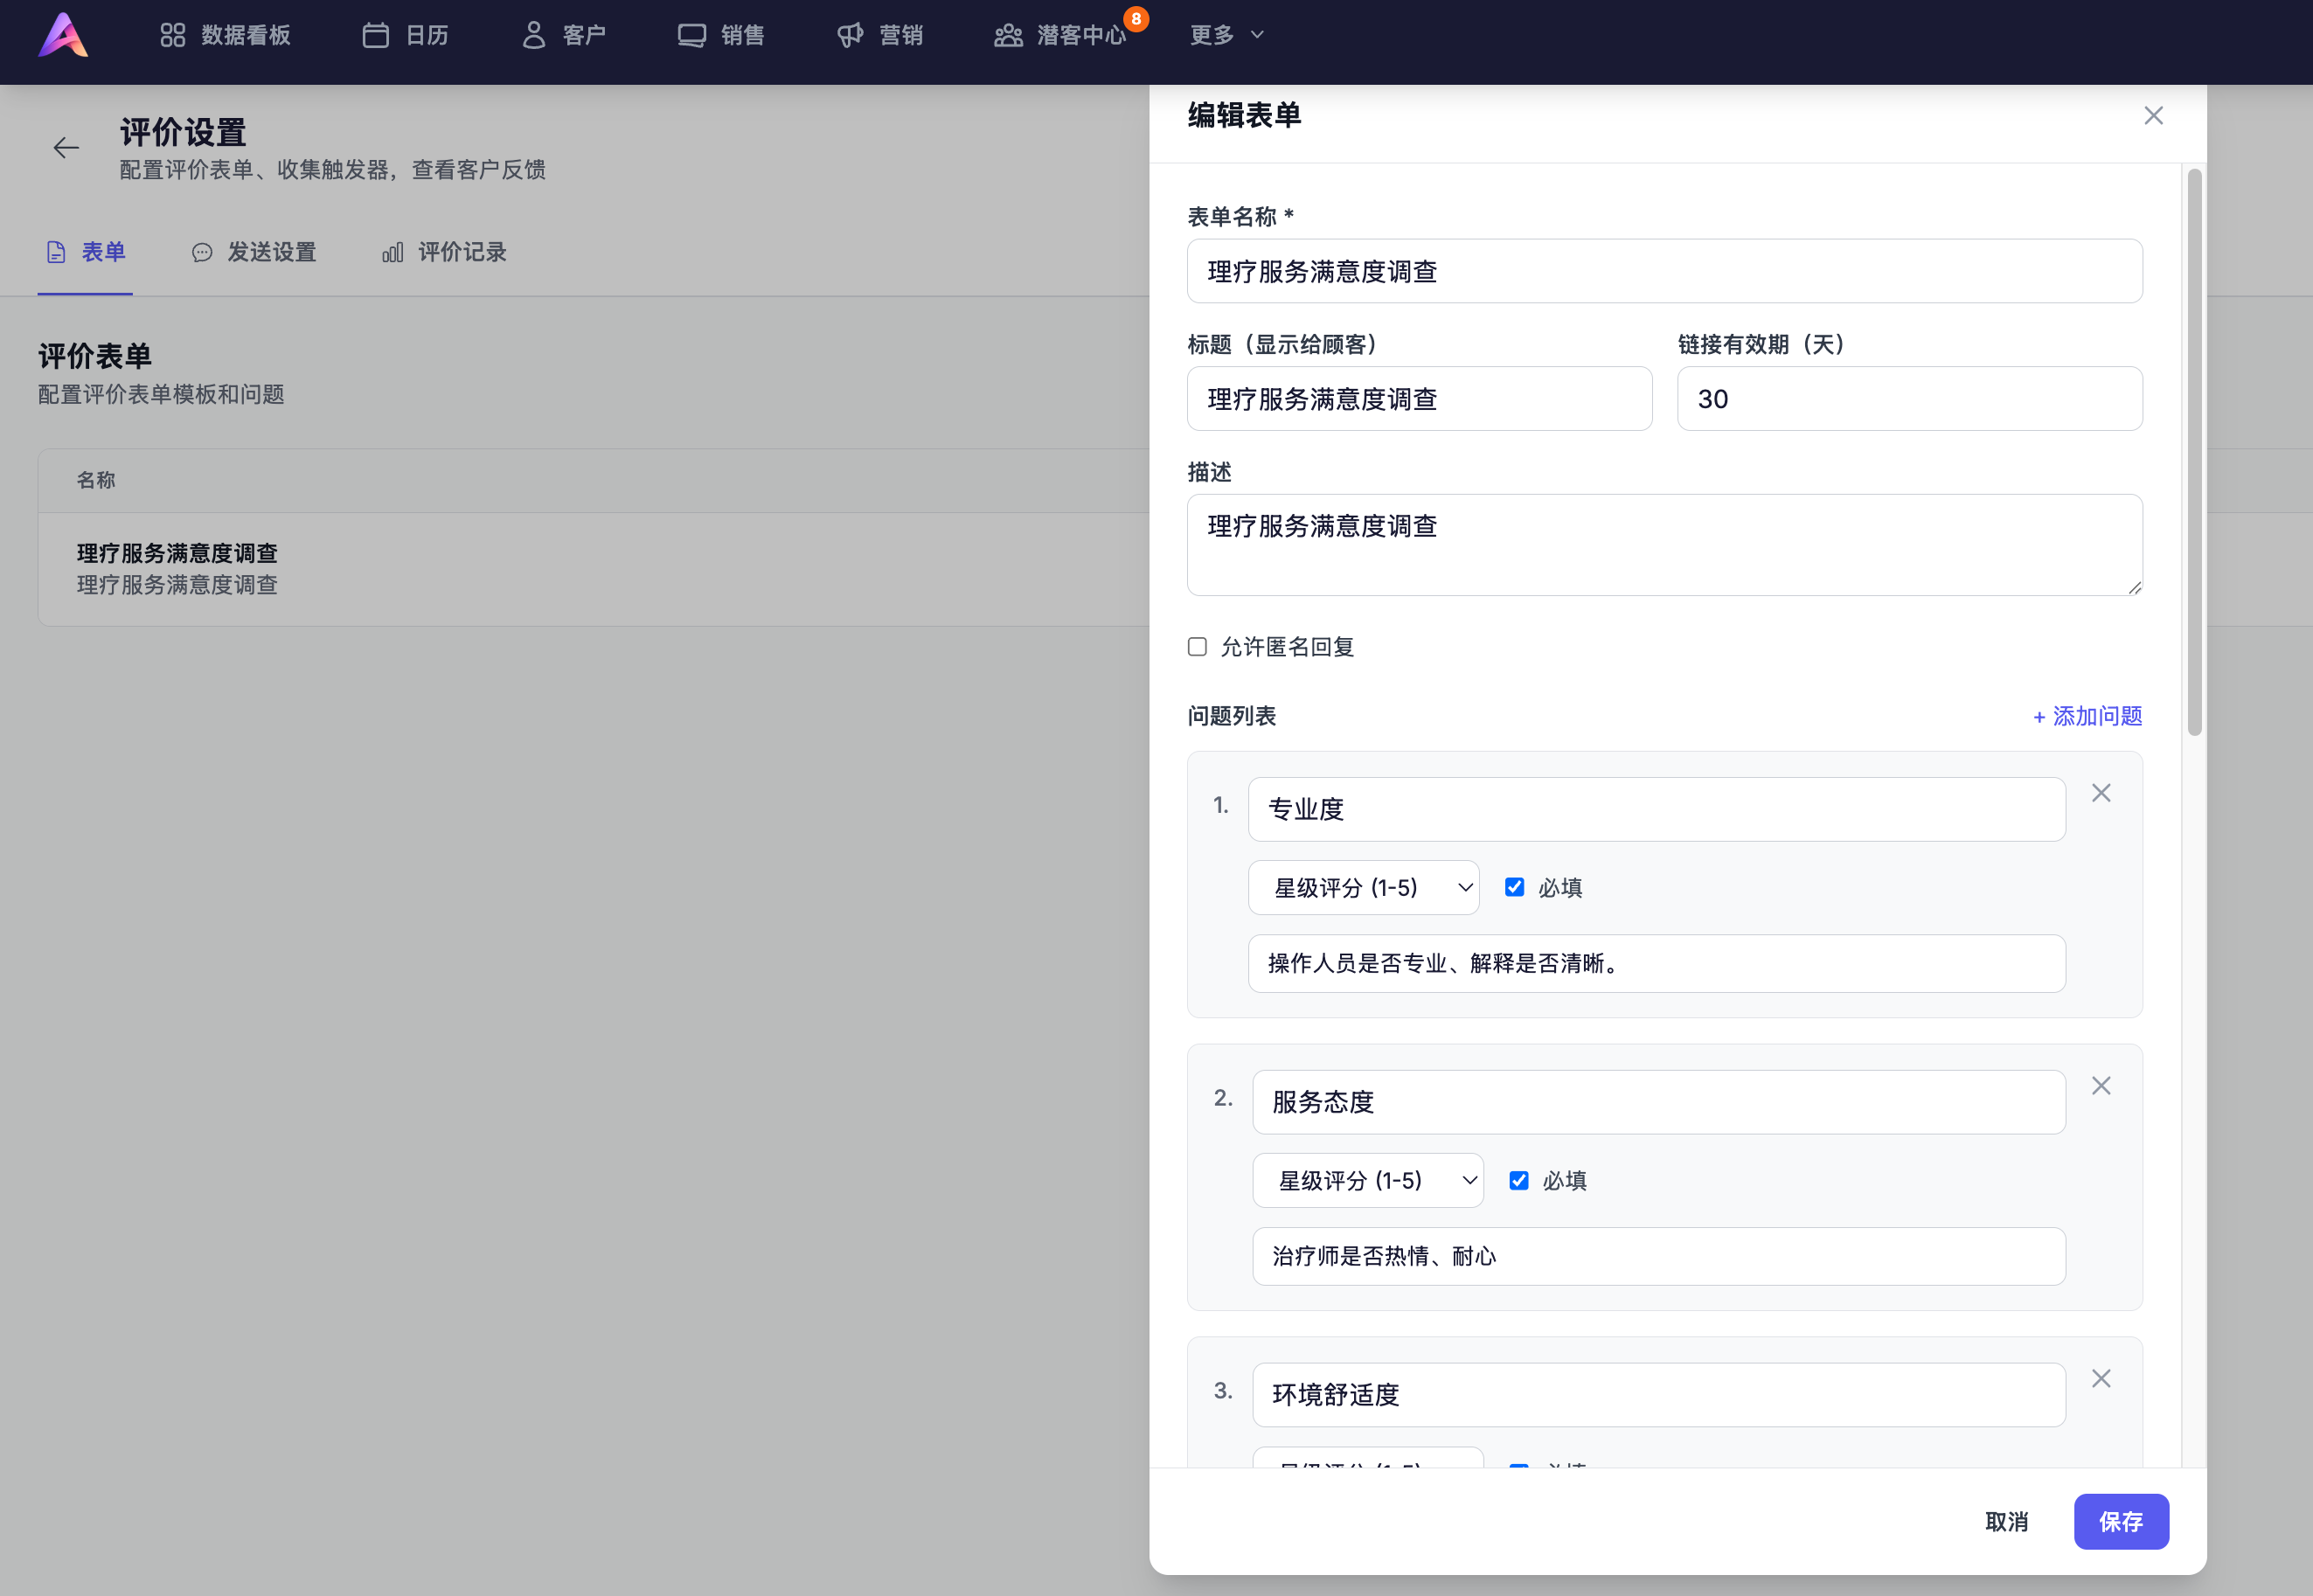
Task: Click the orange 8 notification badge
Action: point(1136,18)
